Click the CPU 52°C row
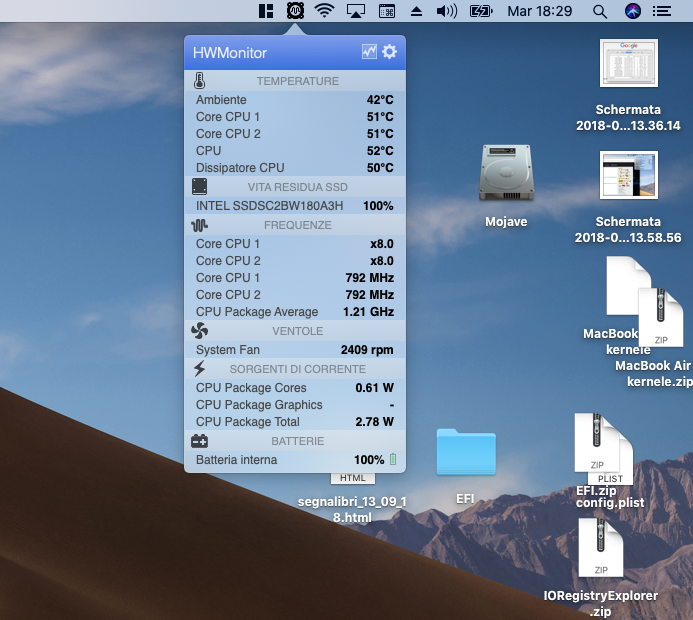 (x=295, y=151)
